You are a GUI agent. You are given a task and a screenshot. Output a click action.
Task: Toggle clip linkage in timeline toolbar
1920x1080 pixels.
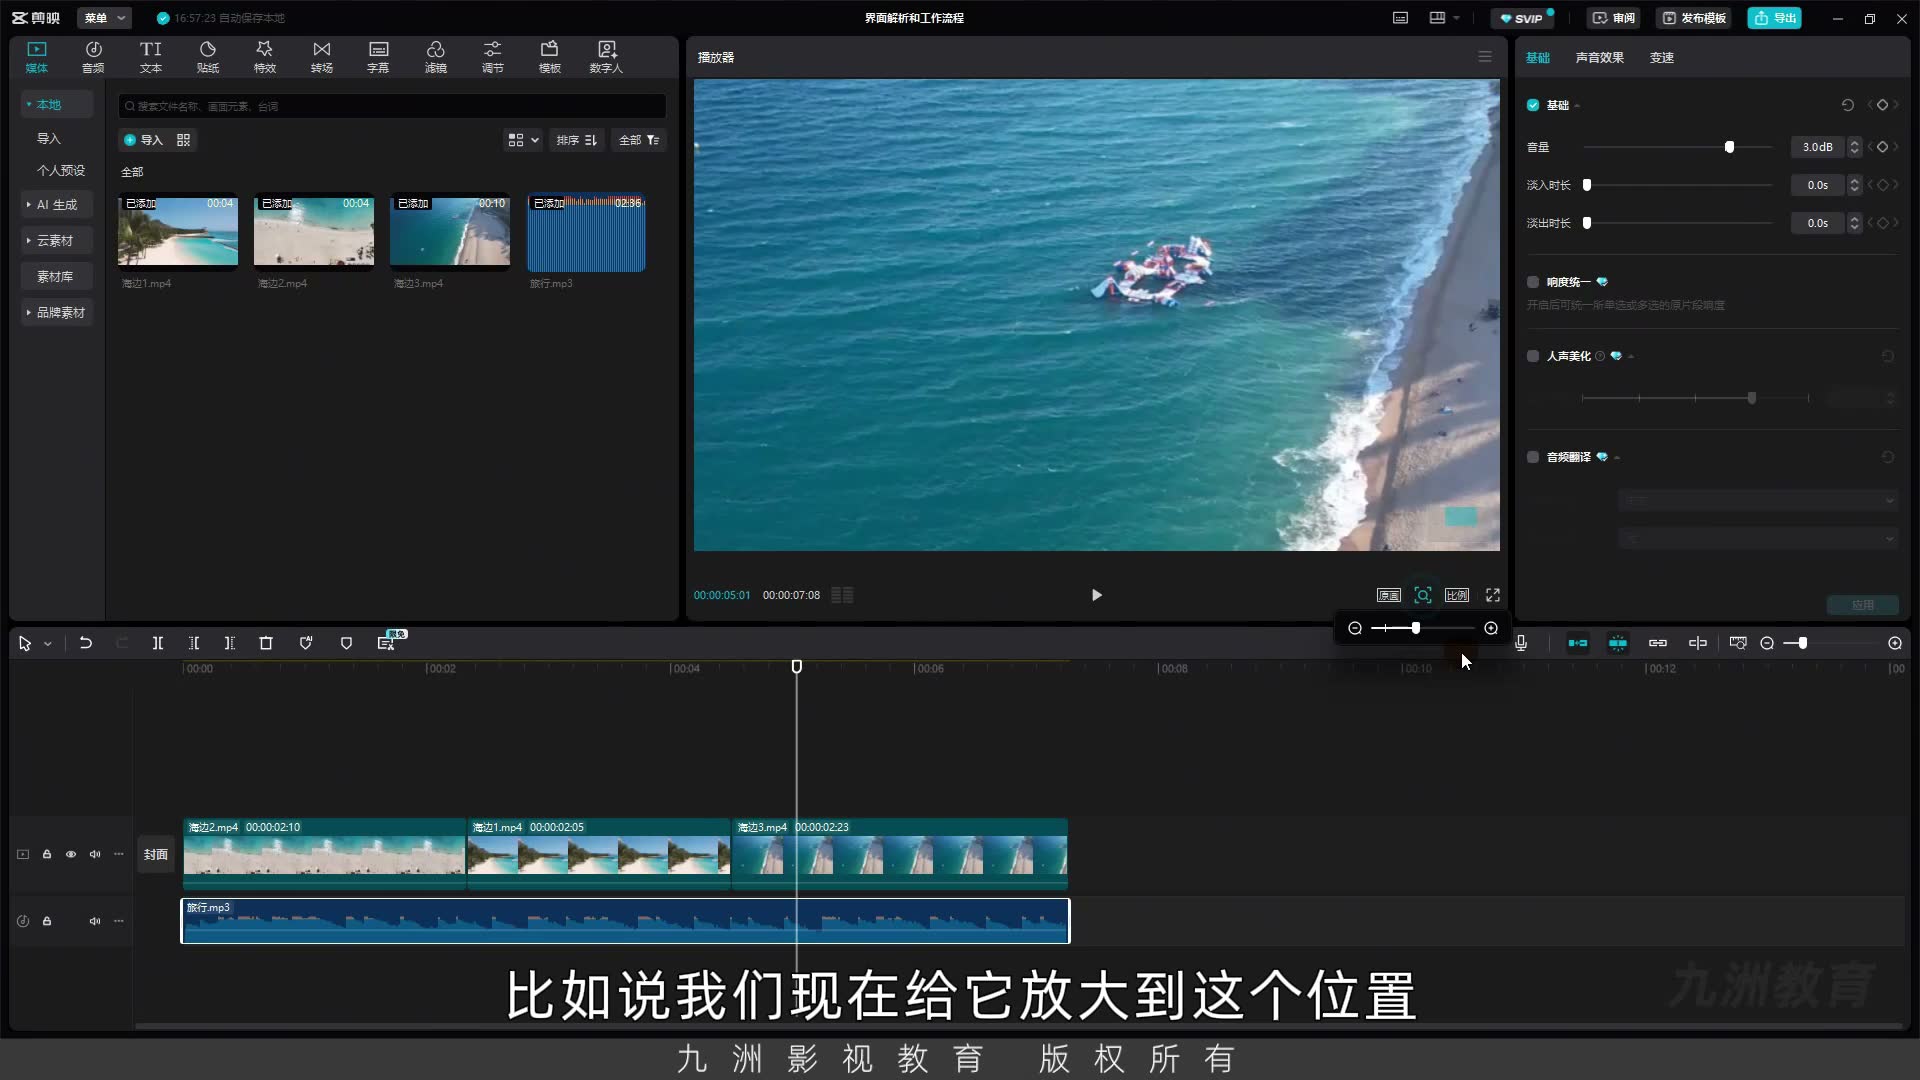(1658, 643)
